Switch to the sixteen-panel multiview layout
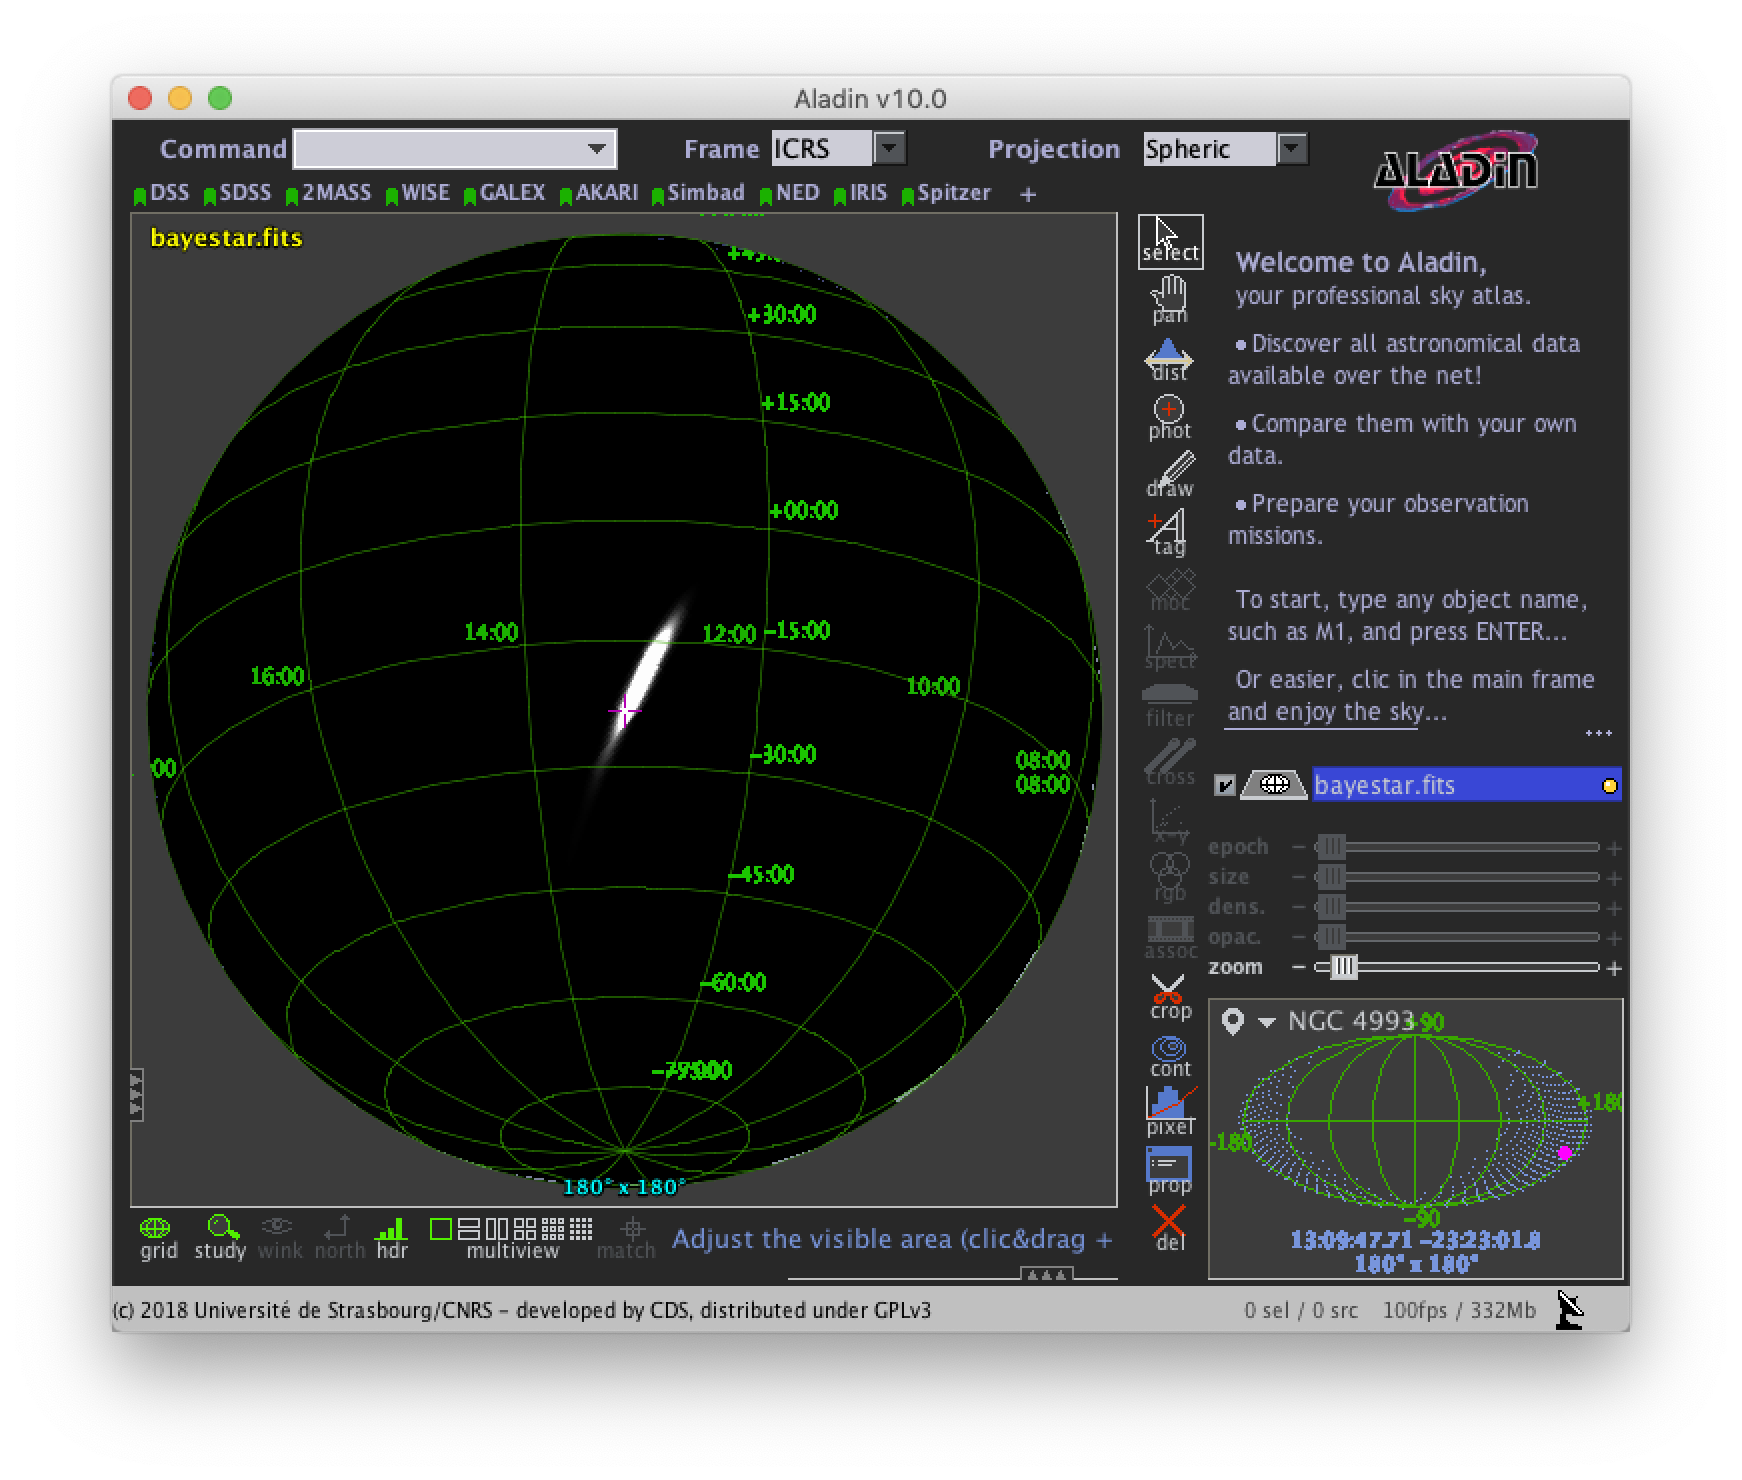This screenshot has width=1742, height=1480. pos(581,1229)
